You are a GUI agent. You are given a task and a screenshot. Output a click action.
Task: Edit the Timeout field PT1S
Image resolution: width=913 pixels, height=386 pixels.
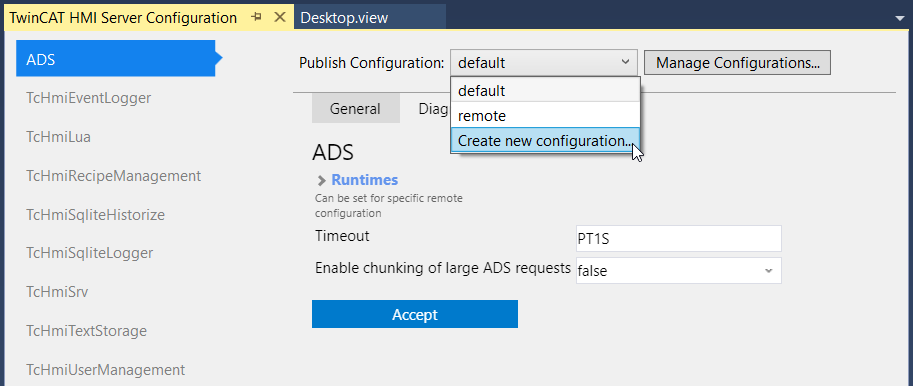click(x=679, y=239)
